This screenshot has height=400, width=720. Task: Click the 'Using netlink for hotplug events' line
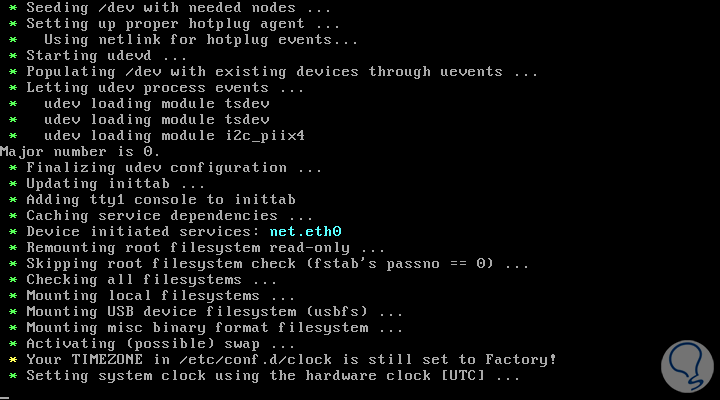click(x=200, y=39)
